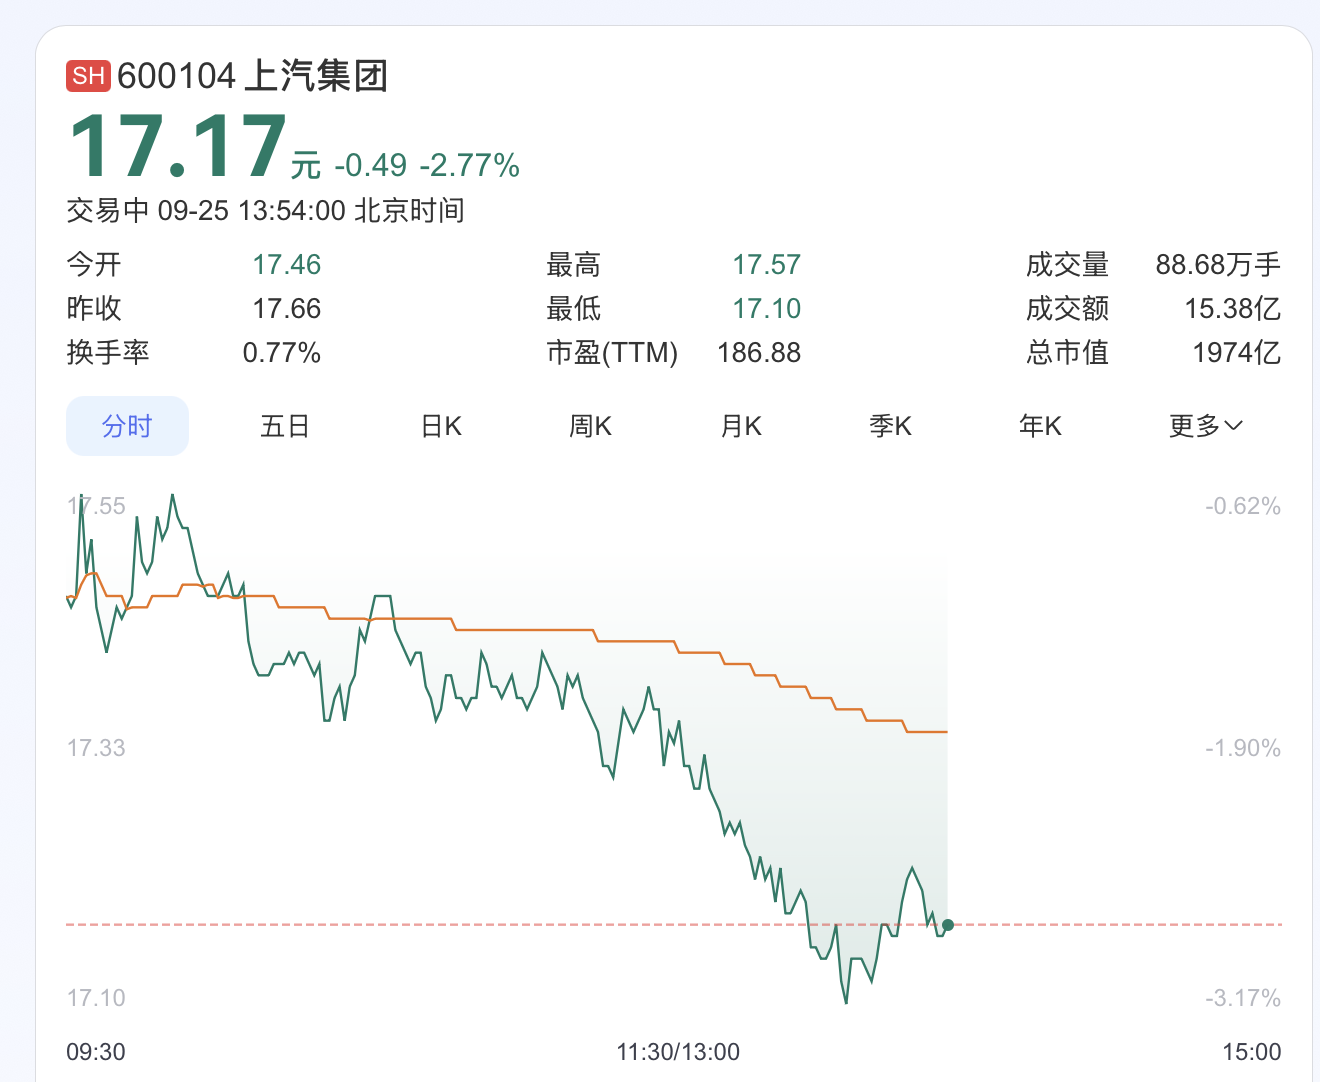Click the green dot at chart line end
This screenshot has width=1320, height=1082.
point(948,925)
